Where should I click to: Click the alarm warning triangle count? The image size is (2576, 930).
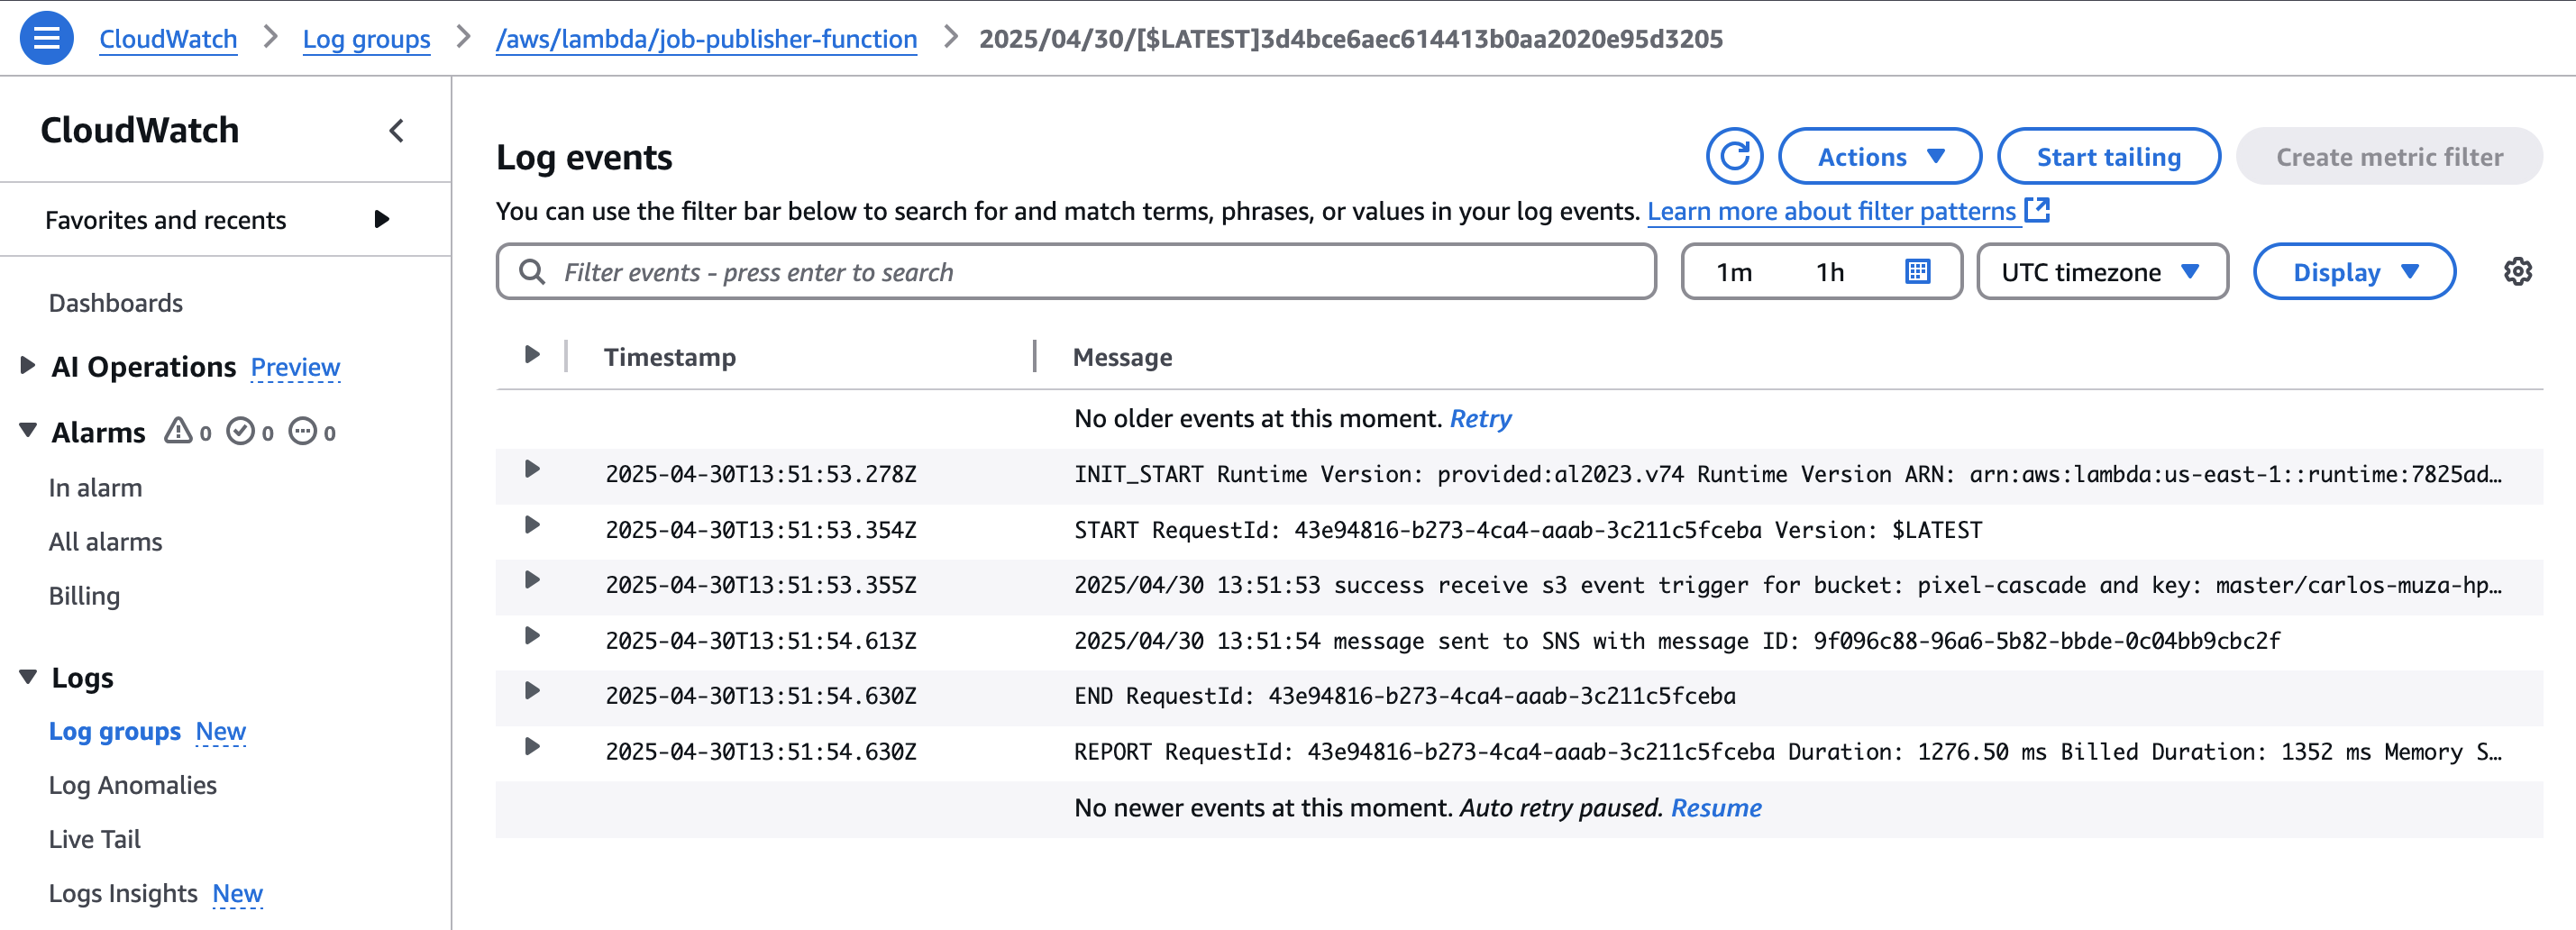(x=188, y=431)
